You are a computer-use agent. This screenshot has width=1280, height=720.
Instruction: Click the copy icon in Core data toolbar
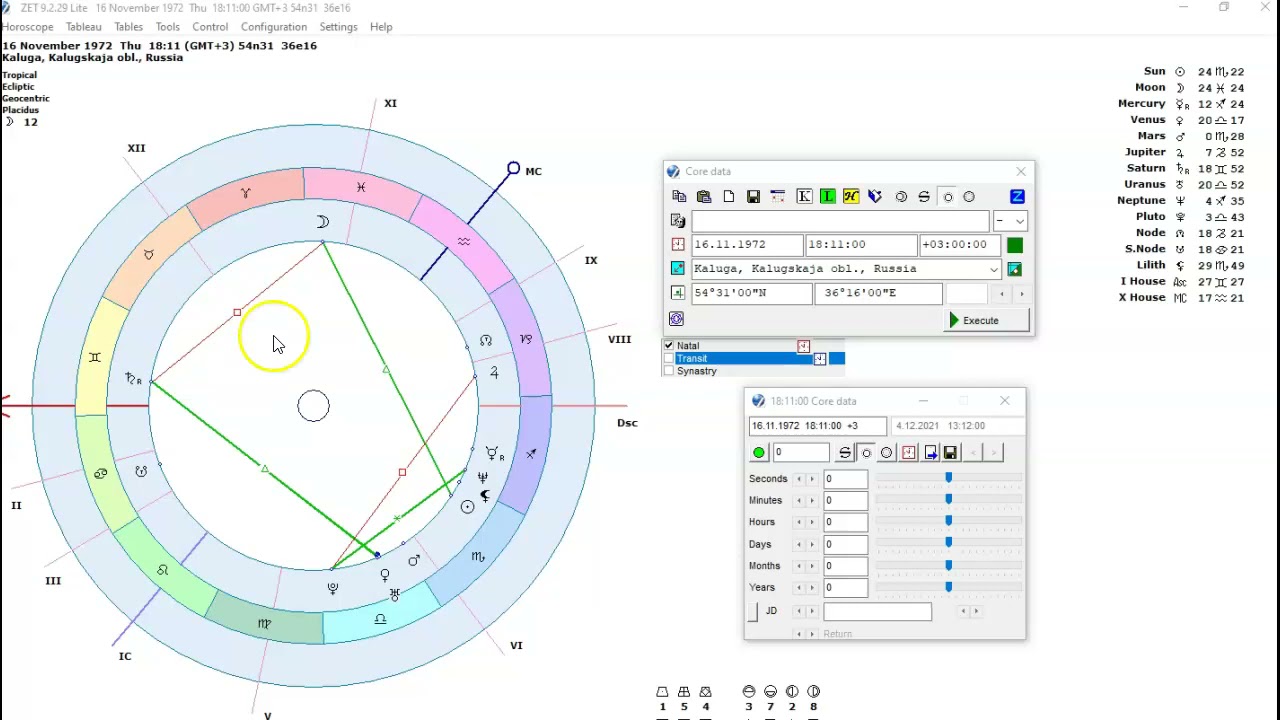[680, 197]
